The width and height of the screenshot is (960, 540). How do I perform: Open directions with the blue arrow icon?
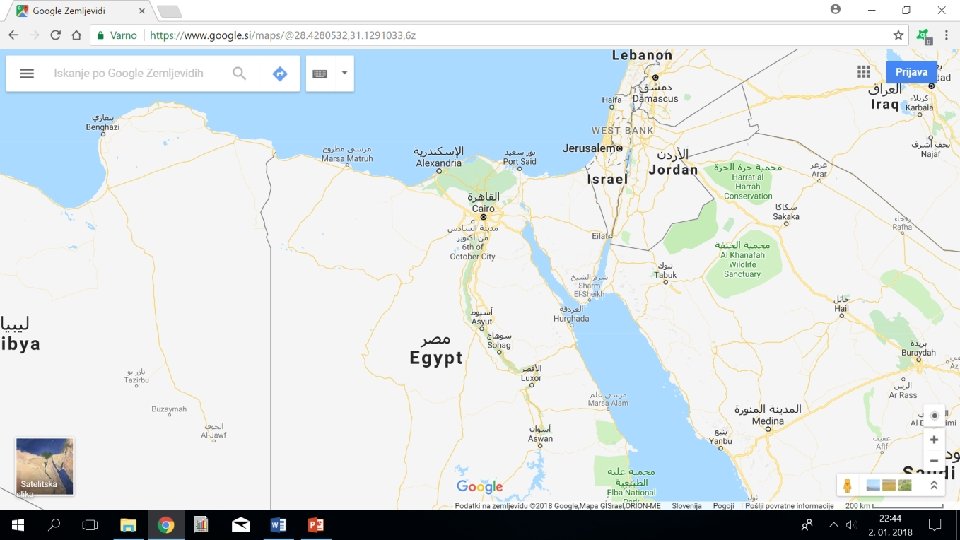pyautogui.click(x=280, y=73)
